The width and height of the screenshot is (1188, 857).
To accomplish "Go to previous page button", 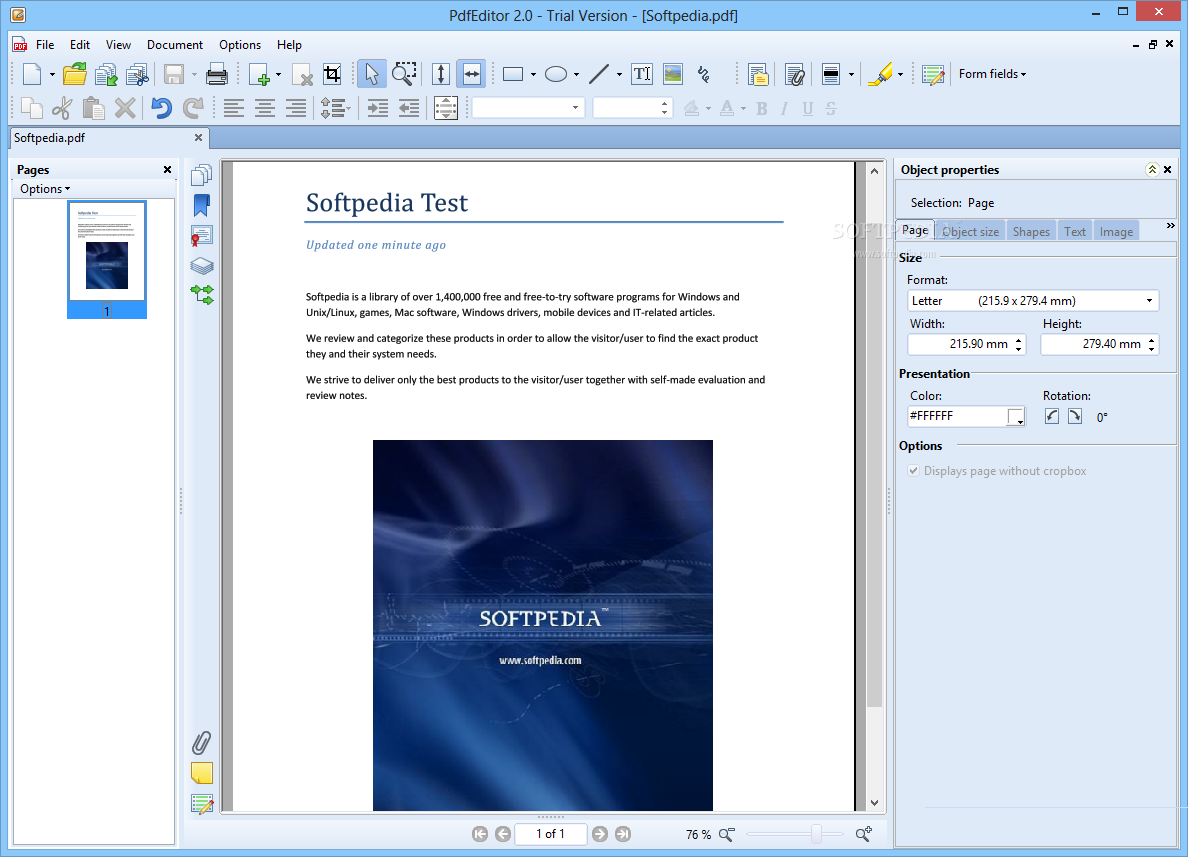I will (x=503, y=834).
